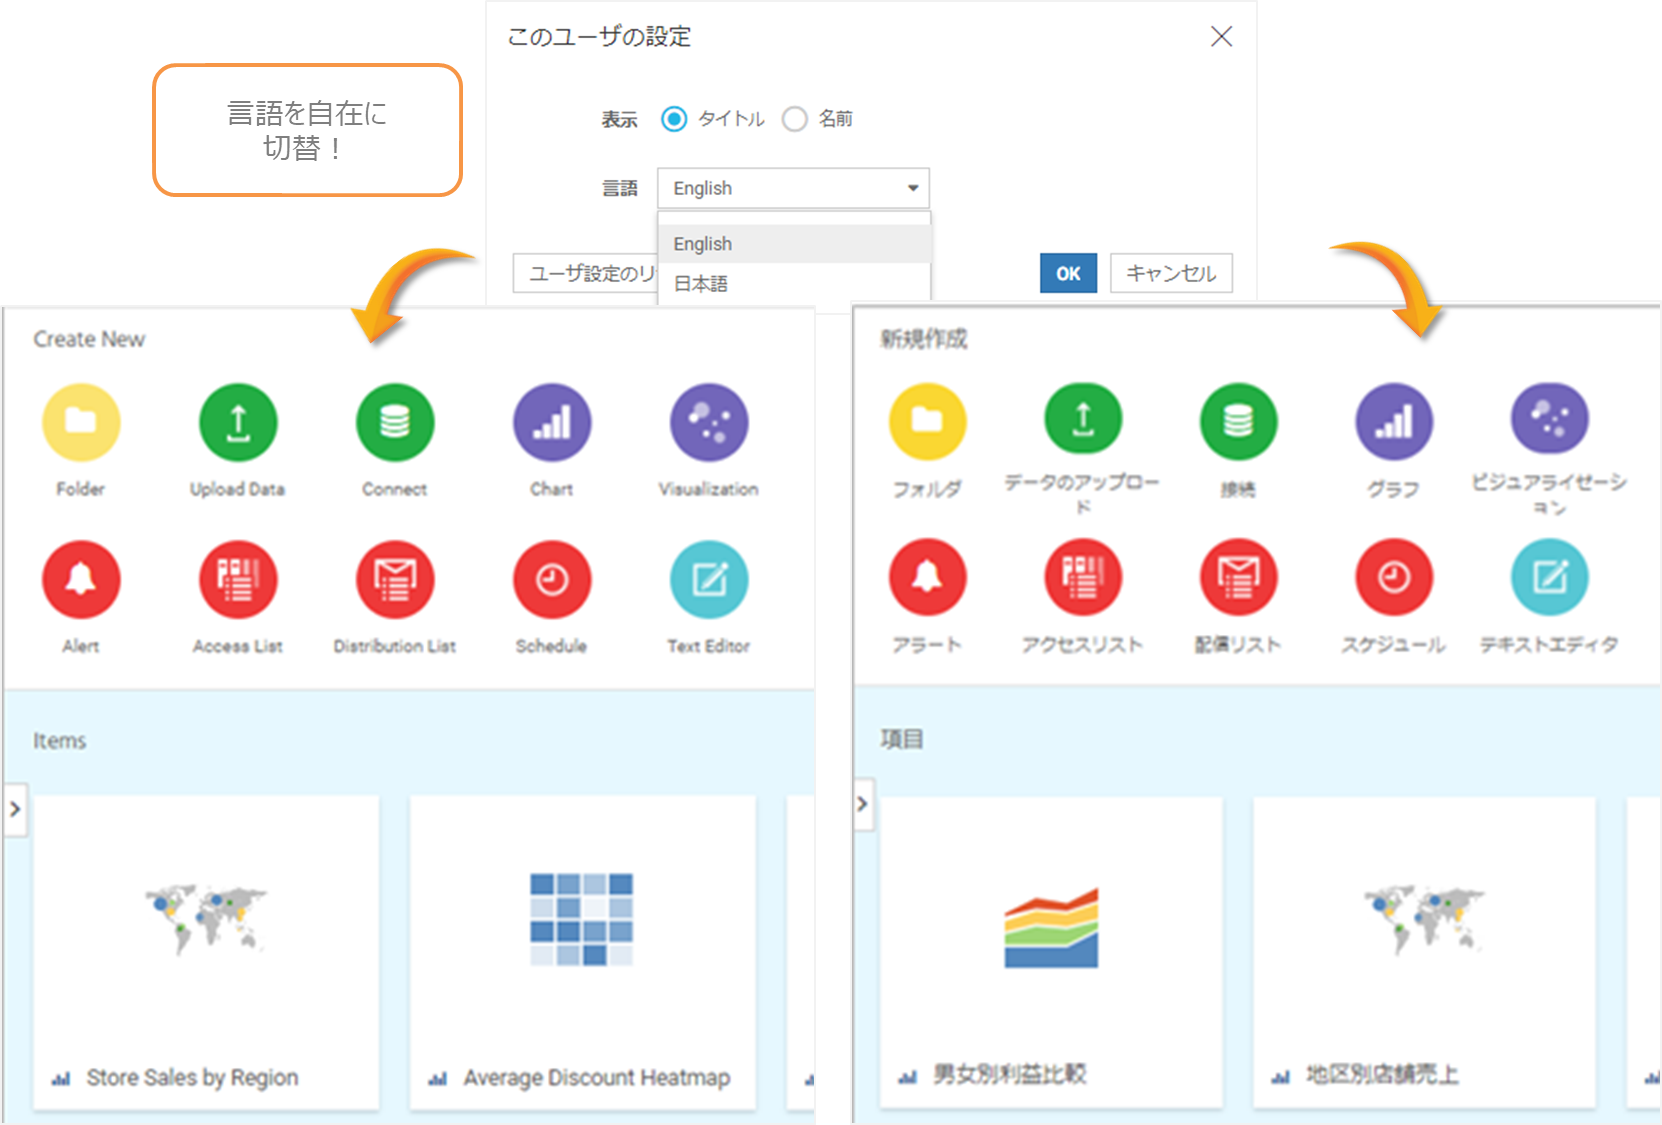1662x1125 pixels.
Task: Select the Connect data source icon
Action: [x=394, y=422]
